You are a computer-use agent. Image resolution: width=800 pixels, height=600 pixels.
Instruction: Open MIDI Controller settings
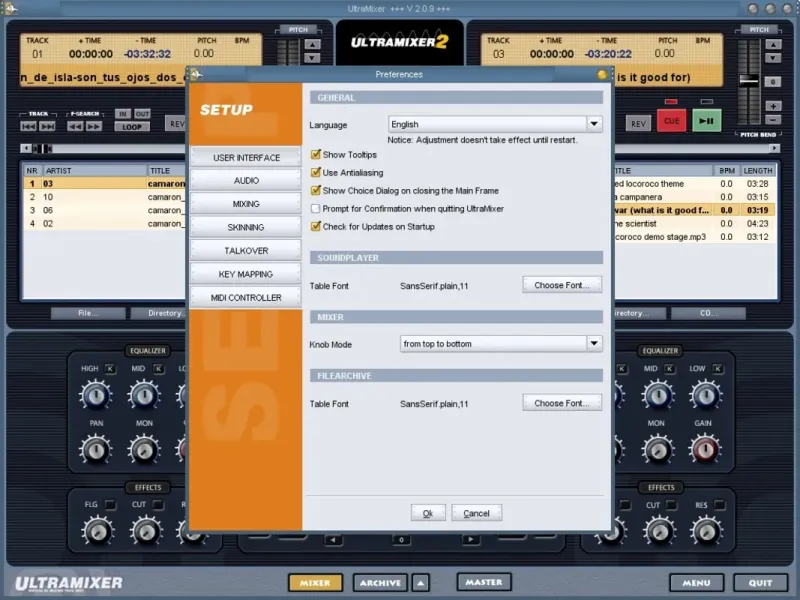(246, 297)
